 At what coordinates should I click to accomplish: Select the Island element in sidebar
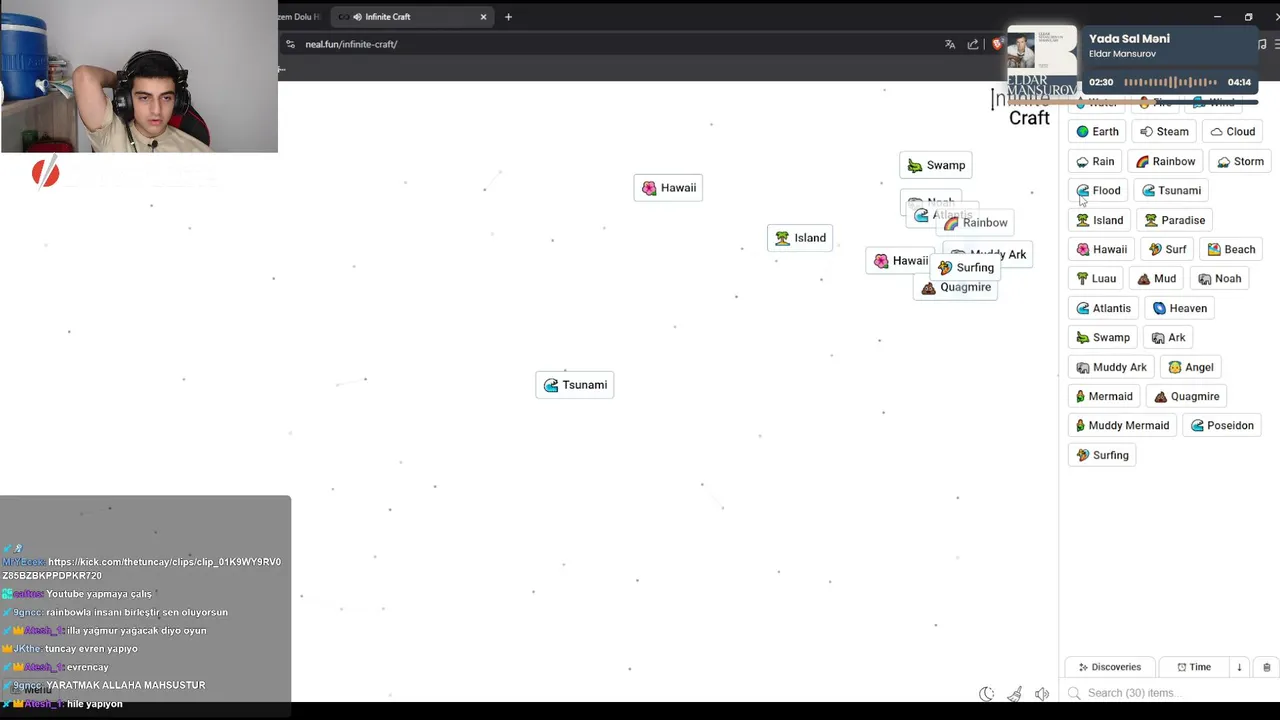tap(1099, 220)
